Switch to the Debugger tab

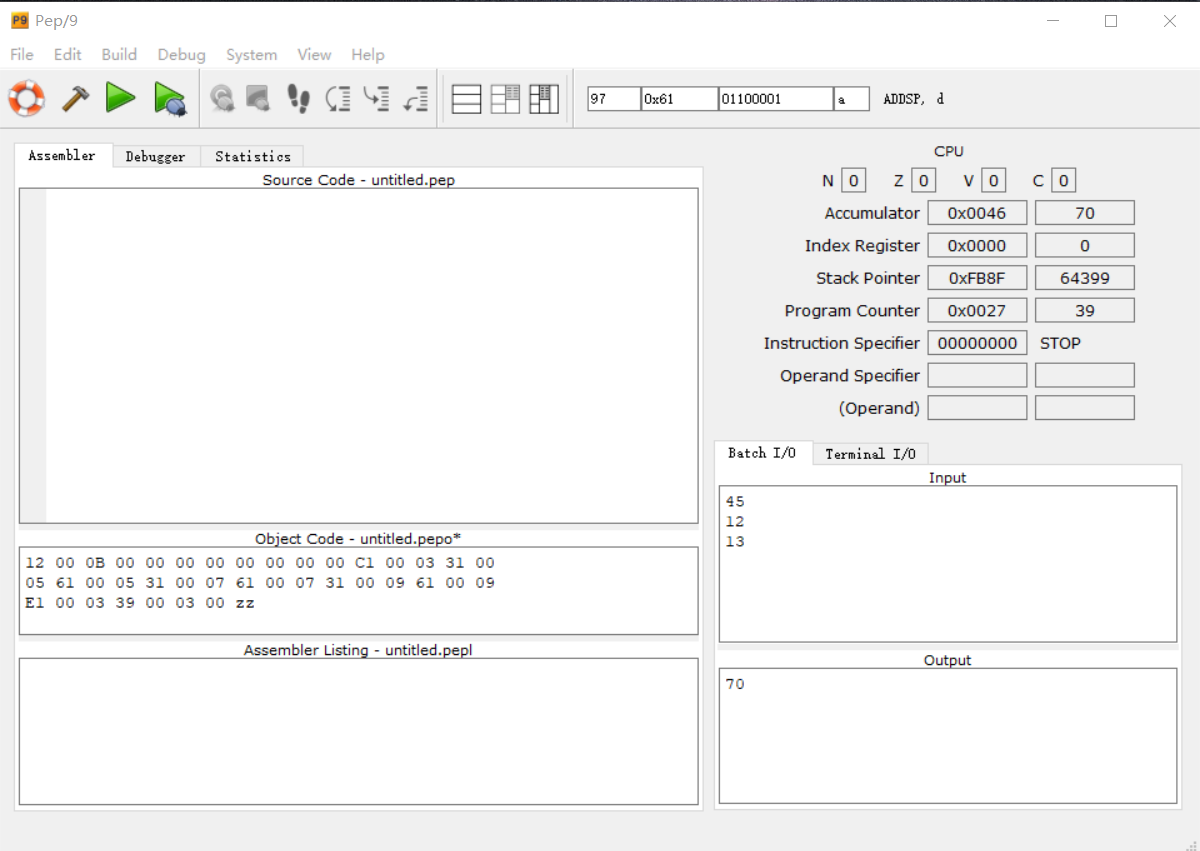point(156,157)
